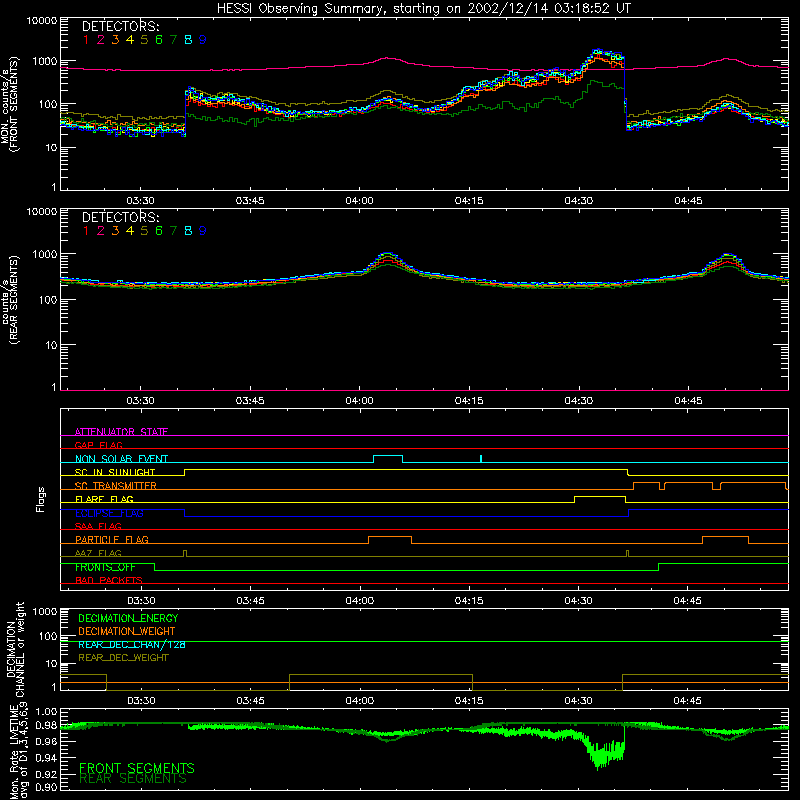Select the ECLIPSE_FLAG label
Image resolution: width=800 pixels, height=800 pixels.
coord(109,513)
